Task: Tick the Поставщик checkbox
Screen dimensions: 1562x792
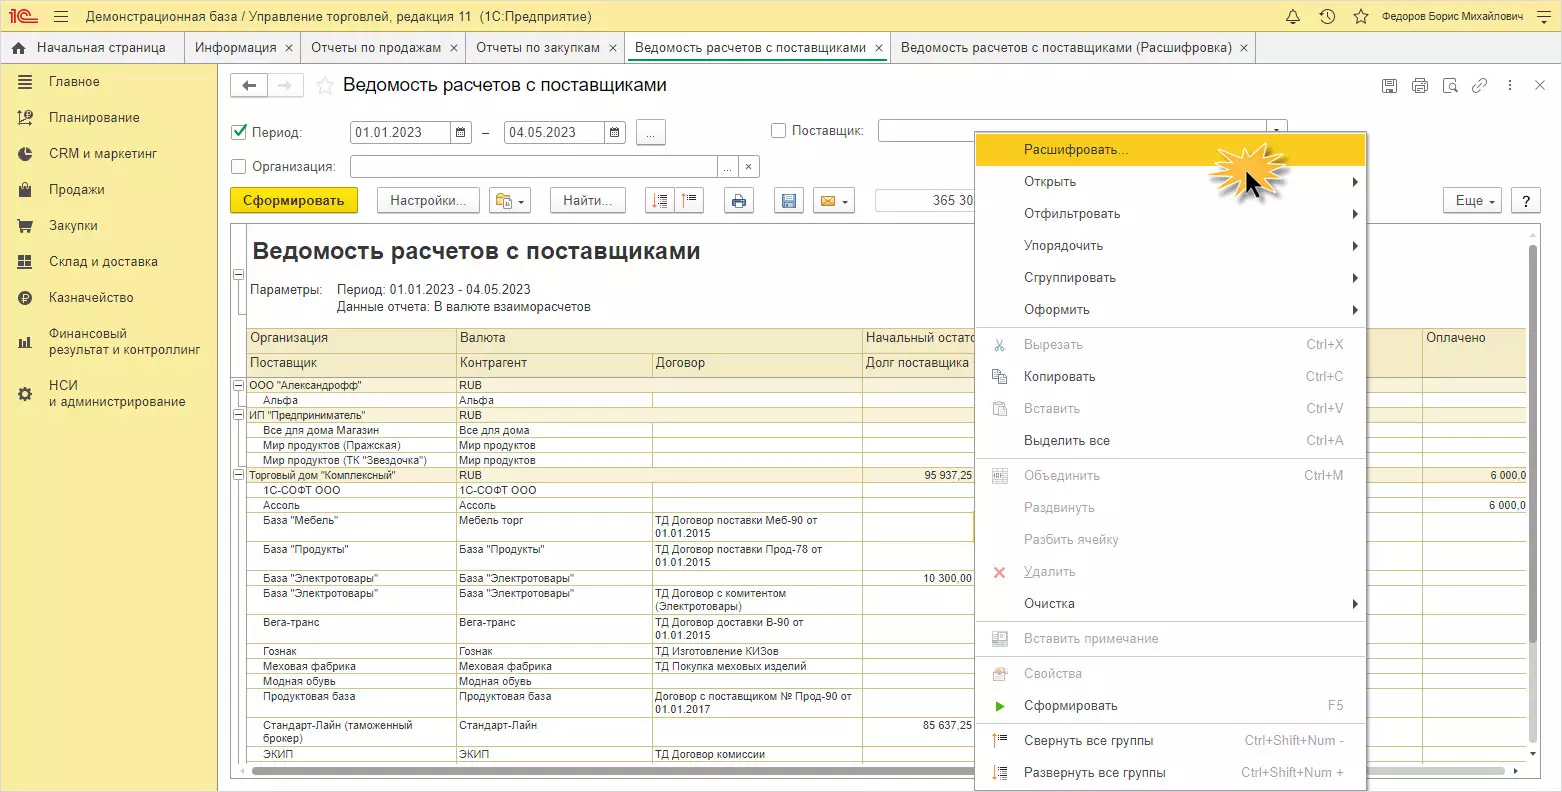Action: click(779, 131)
